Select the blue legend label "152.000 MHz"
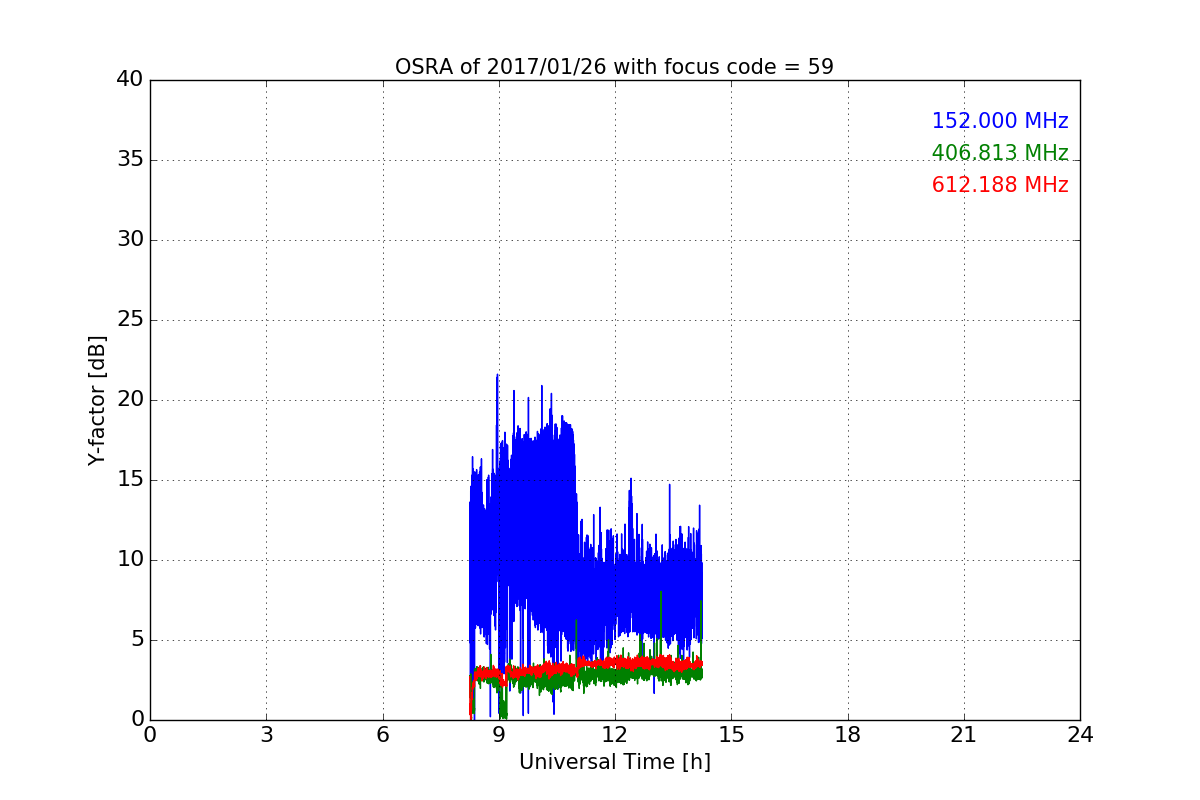 [x=1000, y=121]
